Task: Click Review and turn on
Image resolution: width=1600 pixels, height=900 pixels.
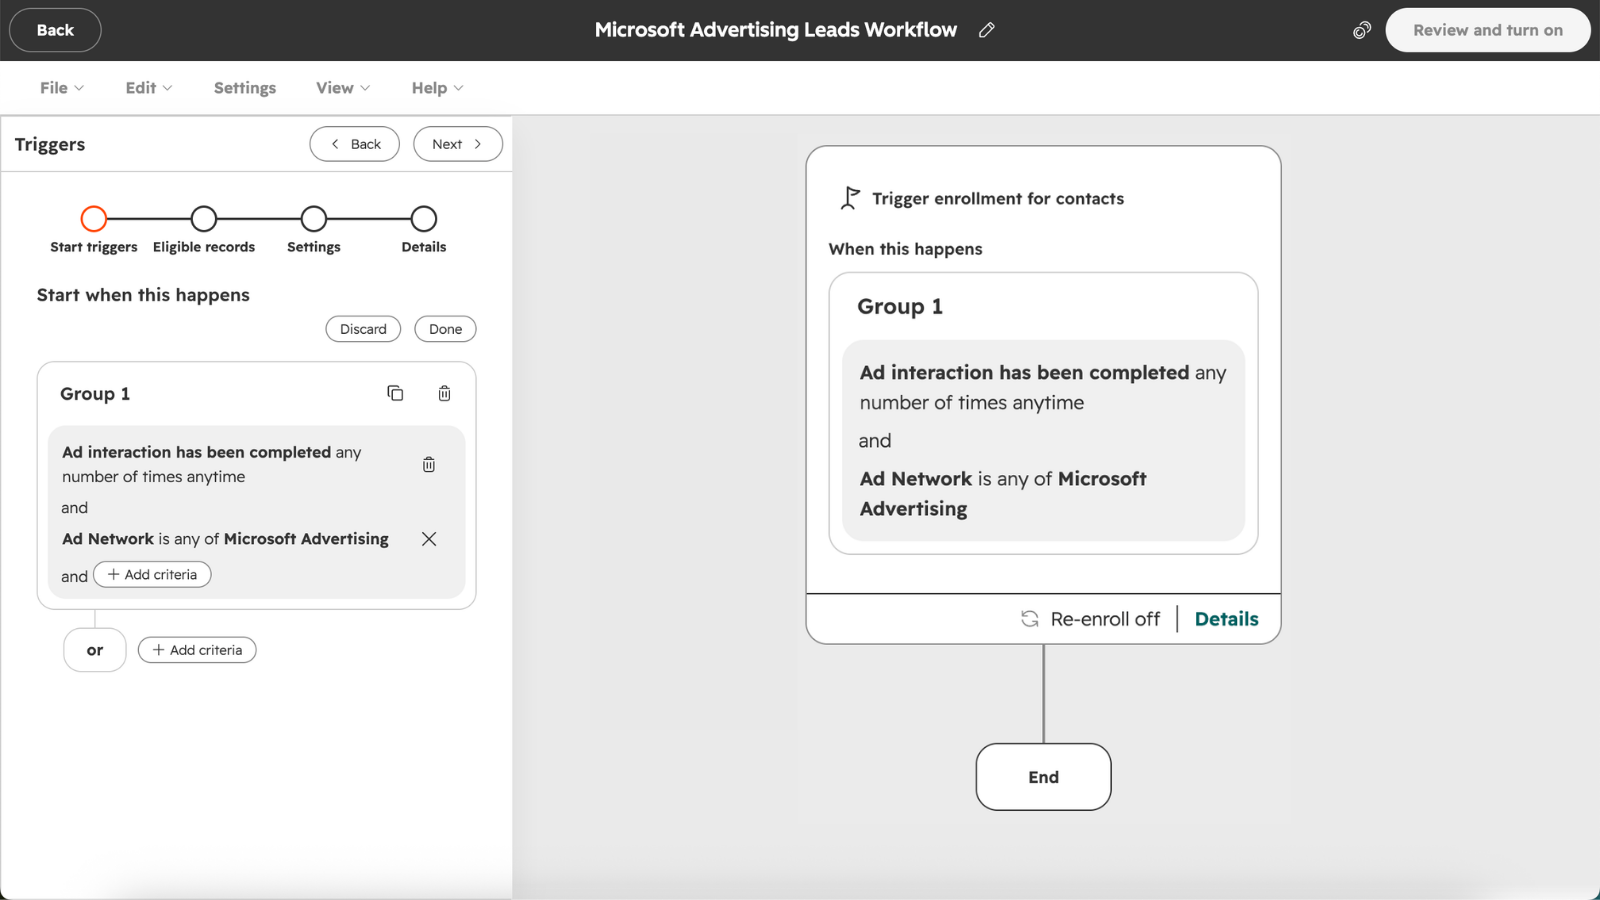Action: 1488,30
